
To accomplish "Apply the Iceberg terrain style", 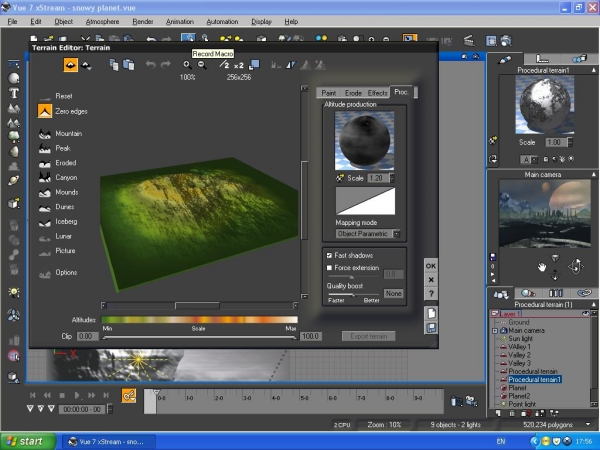I will tap(66, 222).
